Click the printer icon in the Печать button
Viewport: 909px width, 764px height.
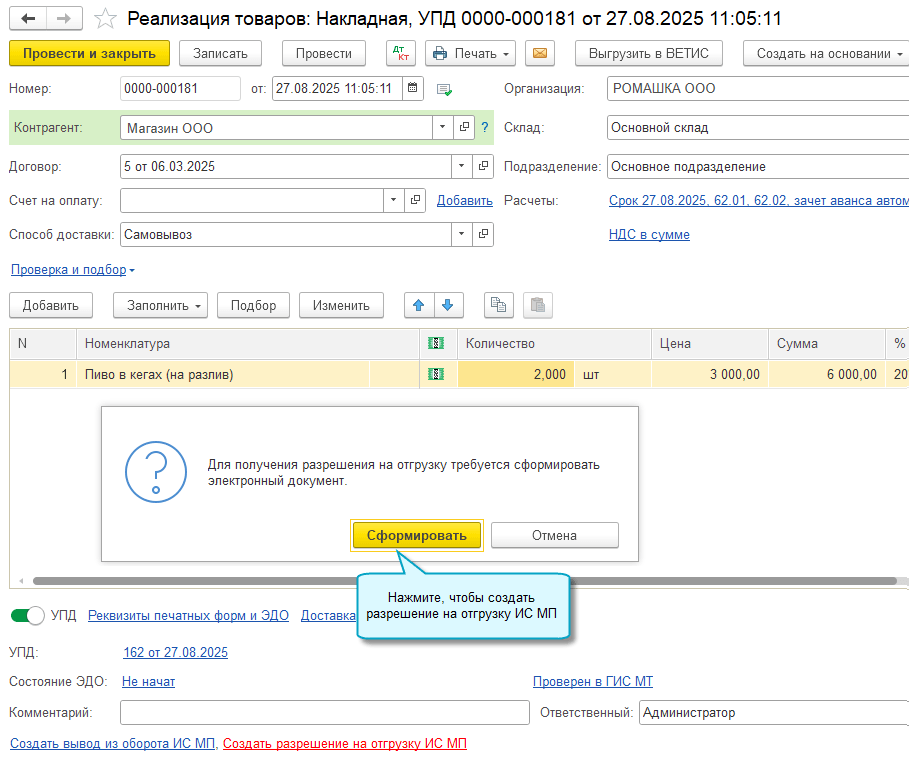tap(440, 53)
